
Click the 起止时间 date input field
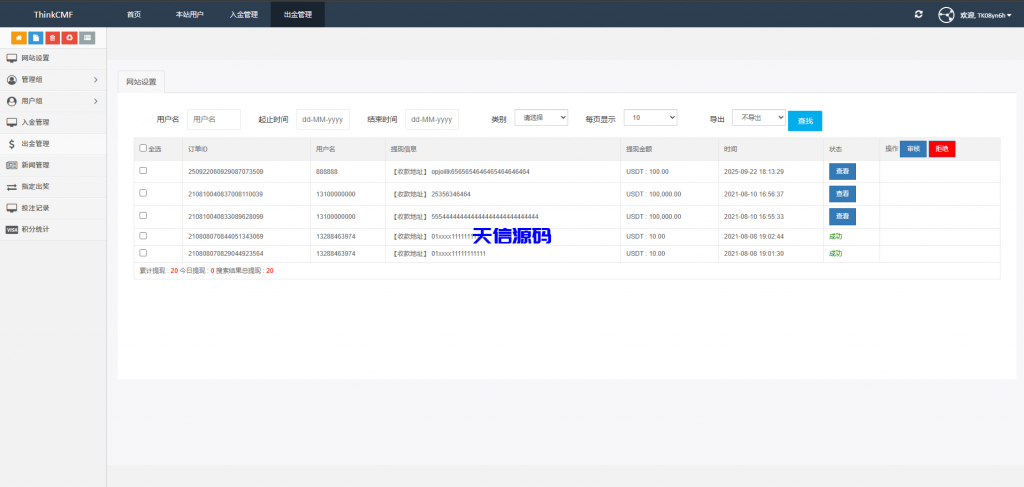click(323, 119)
